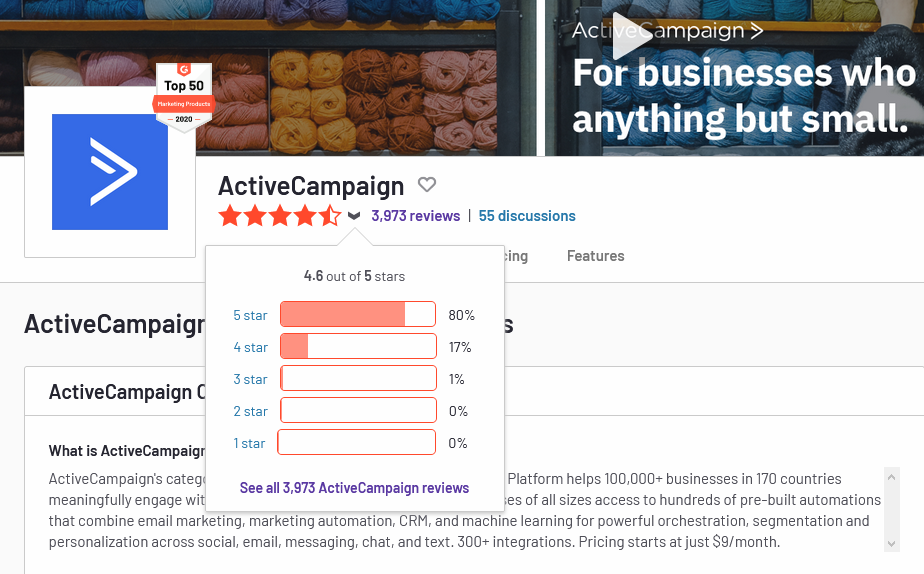Click the ActiveCampaign blue logo image
Screen dimensions: 924x574
coord(110,171)
